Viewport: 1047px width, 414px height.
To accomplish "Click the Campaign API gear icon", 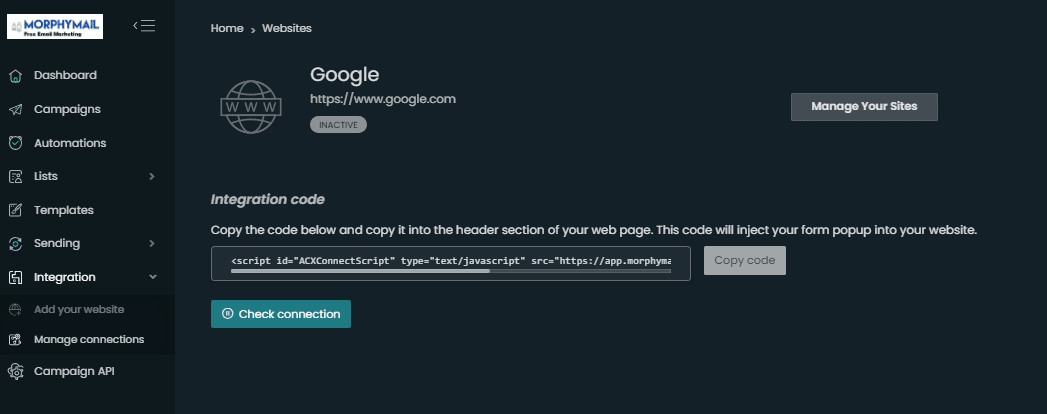I will pyautogui.click(x=15, y=371).
